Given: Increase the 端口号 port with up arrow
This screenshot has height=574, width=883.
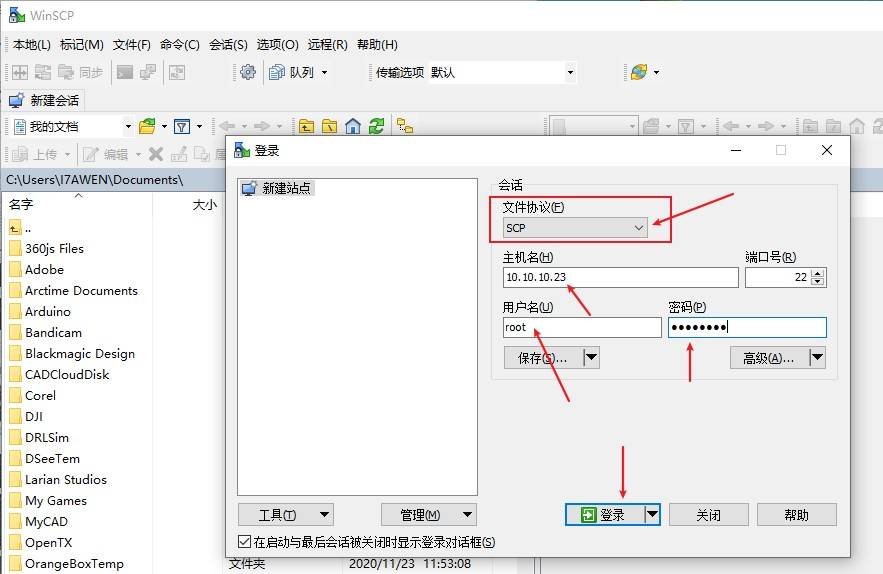Looking at the screenshot, I should pos(818,273).
